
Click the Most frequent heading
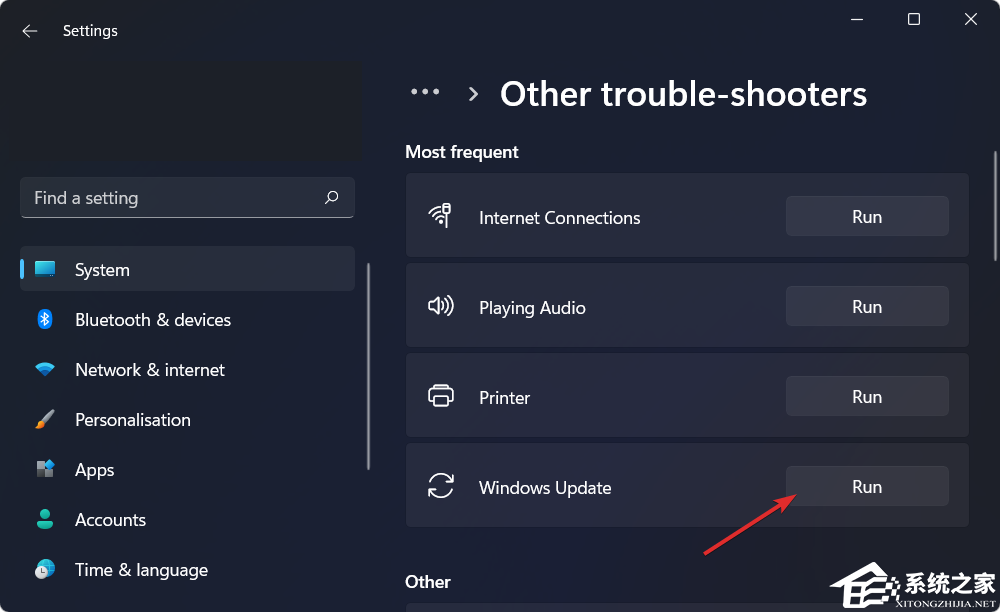tap(462, 152)
